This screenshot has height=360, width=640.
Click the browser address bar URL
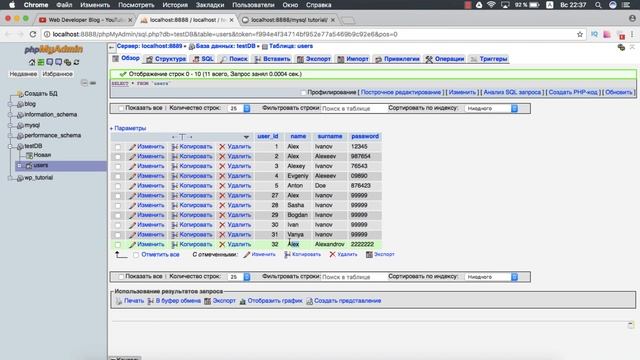(224, 34)
